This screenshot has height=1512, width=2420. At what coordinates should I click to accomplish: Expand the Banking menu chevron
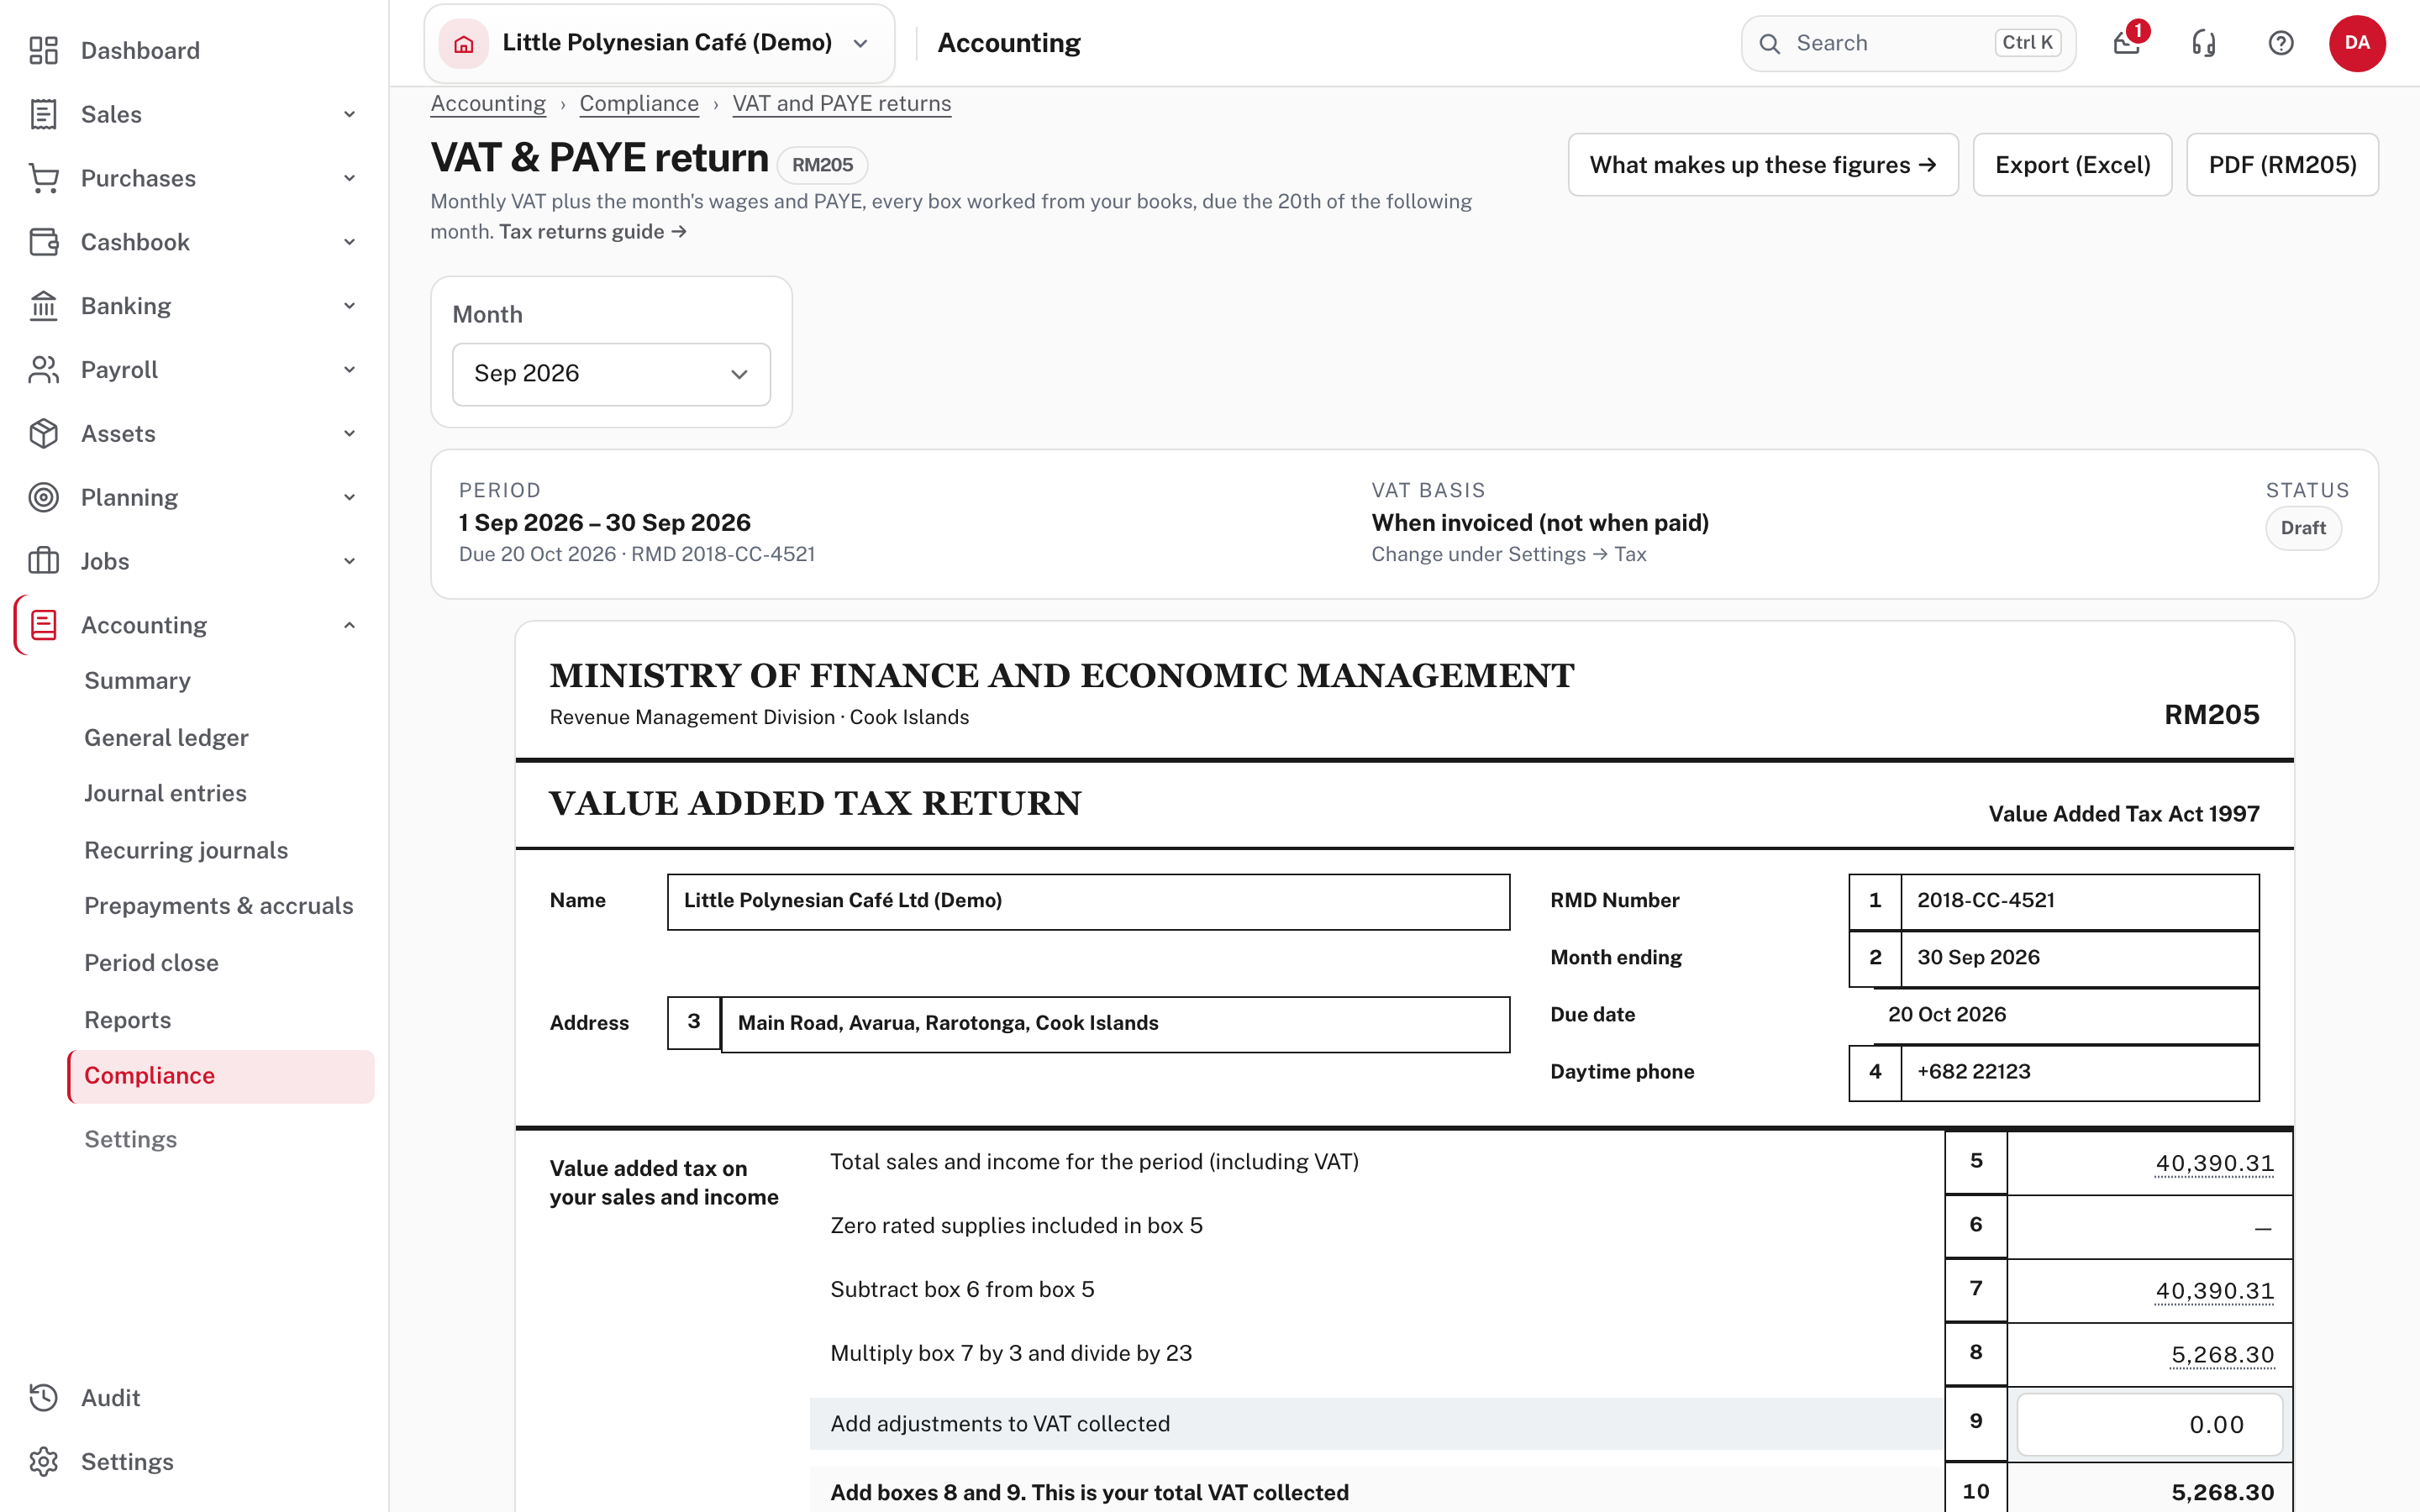[x=349, y=306]
